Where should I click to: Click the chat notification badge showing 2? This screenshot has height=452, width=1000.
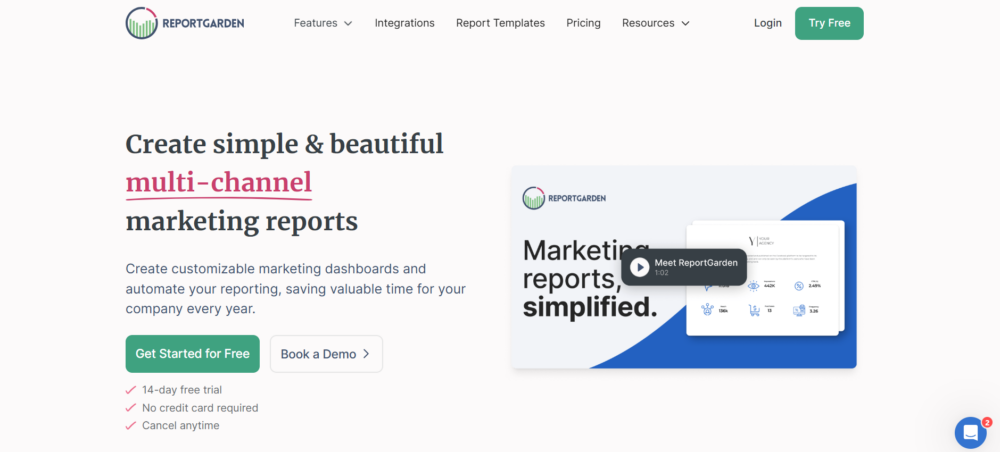987,422
